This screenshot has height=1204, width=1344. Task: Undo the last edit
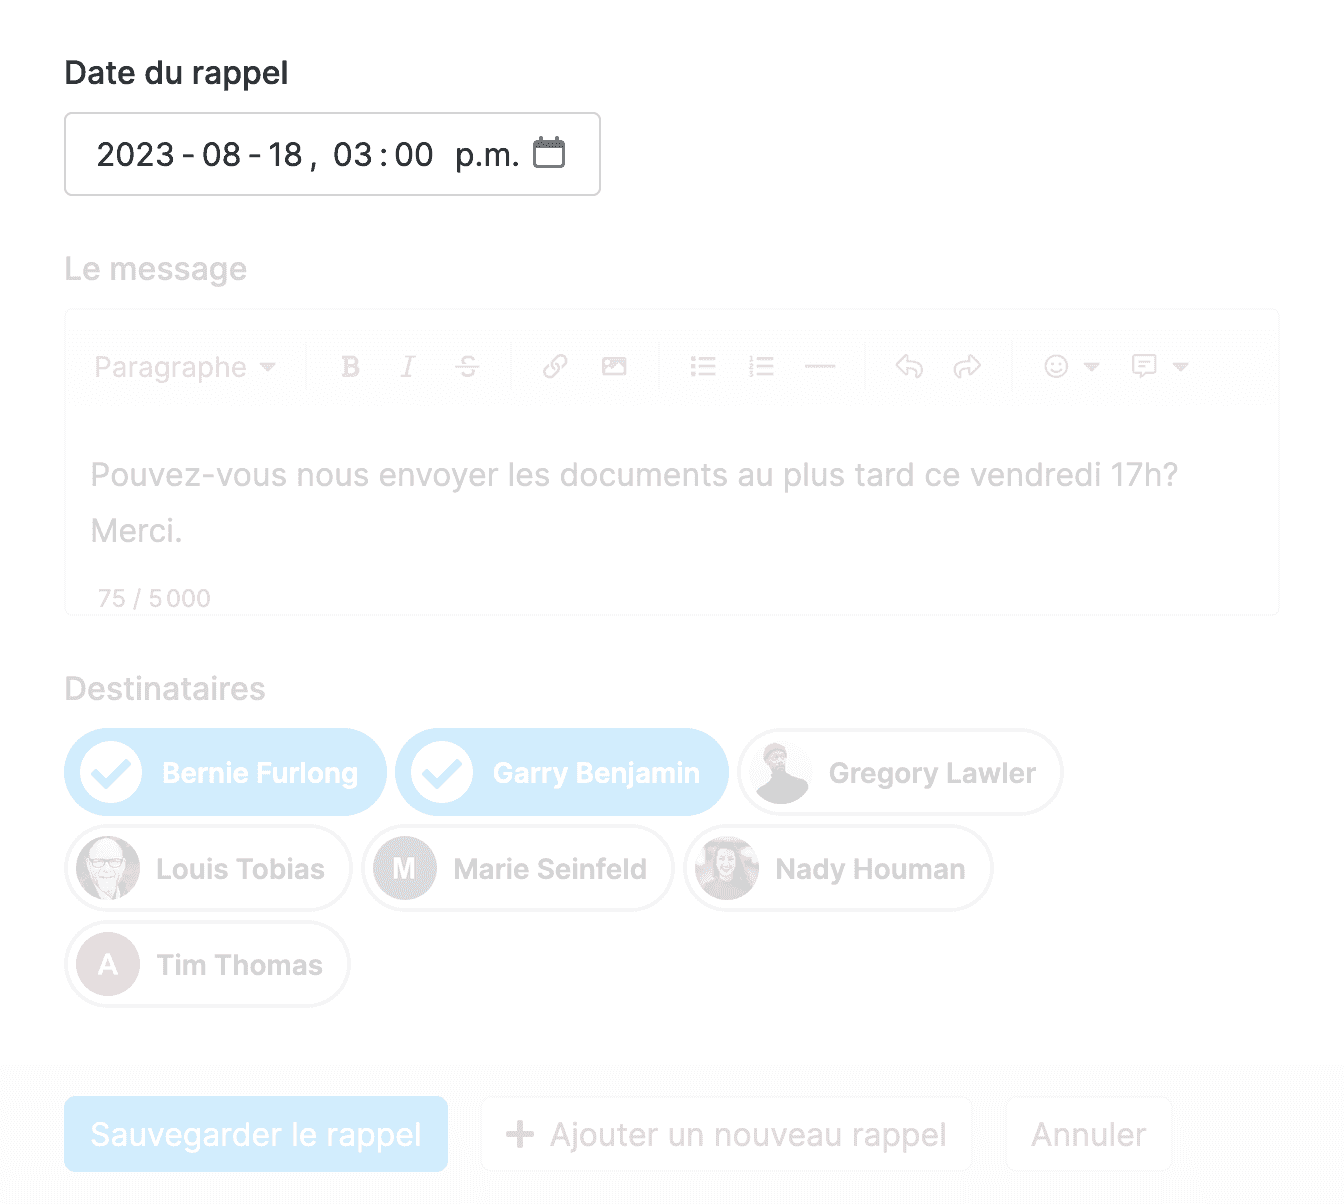pos(909,367)
